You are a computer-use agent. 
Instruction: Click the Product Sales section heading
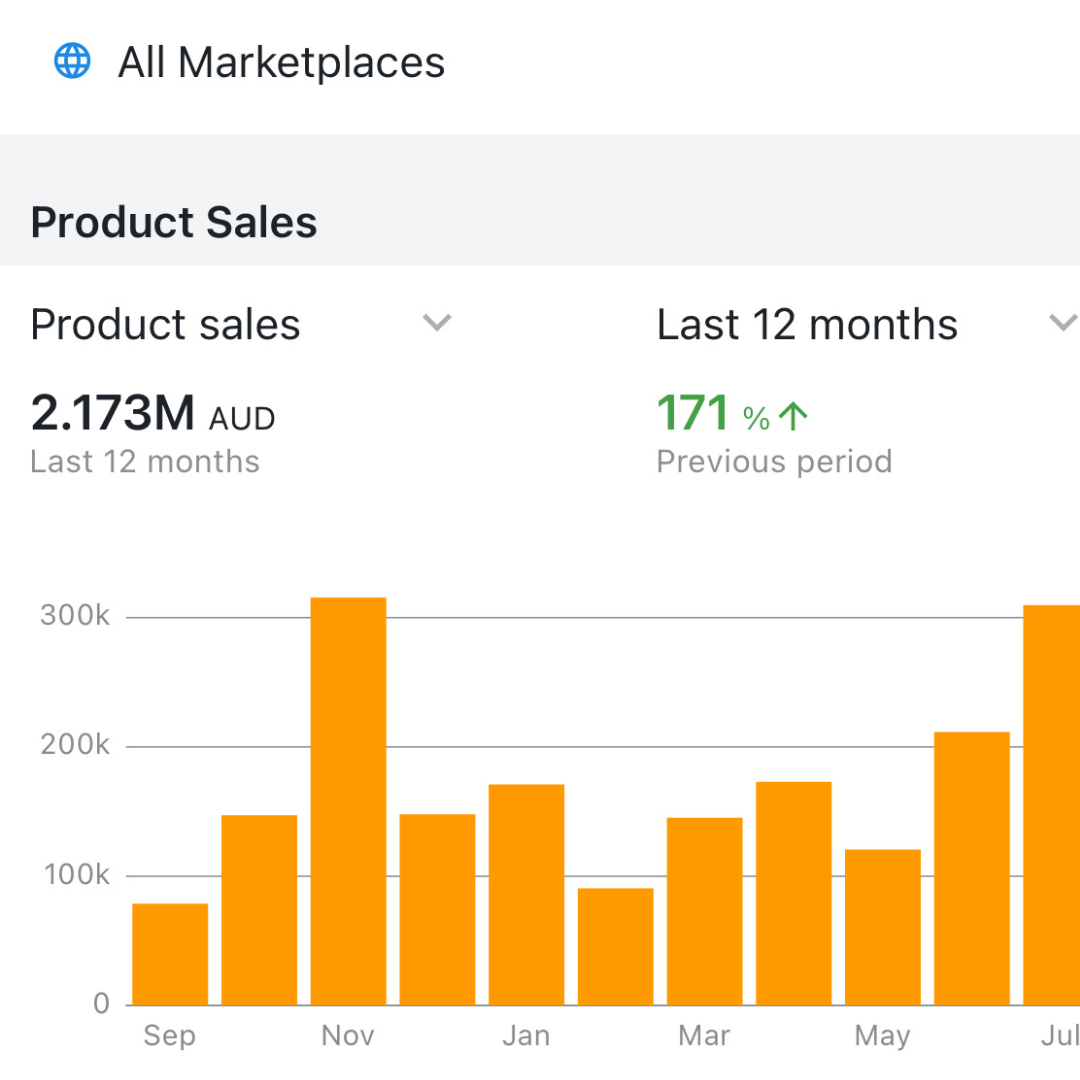coord(174,222)
